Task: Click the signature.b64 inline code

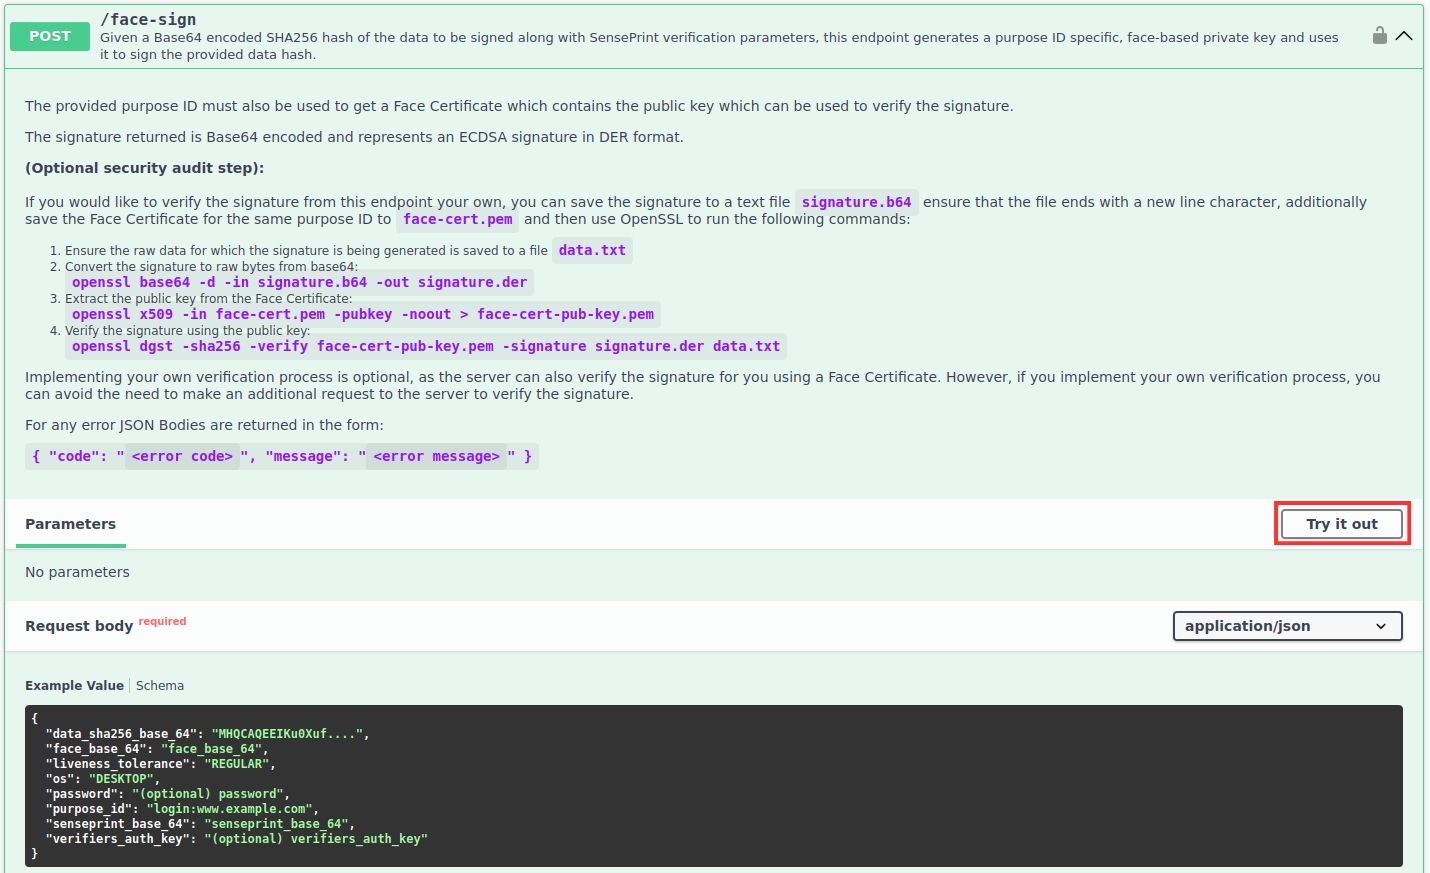Action: point(856,202)
